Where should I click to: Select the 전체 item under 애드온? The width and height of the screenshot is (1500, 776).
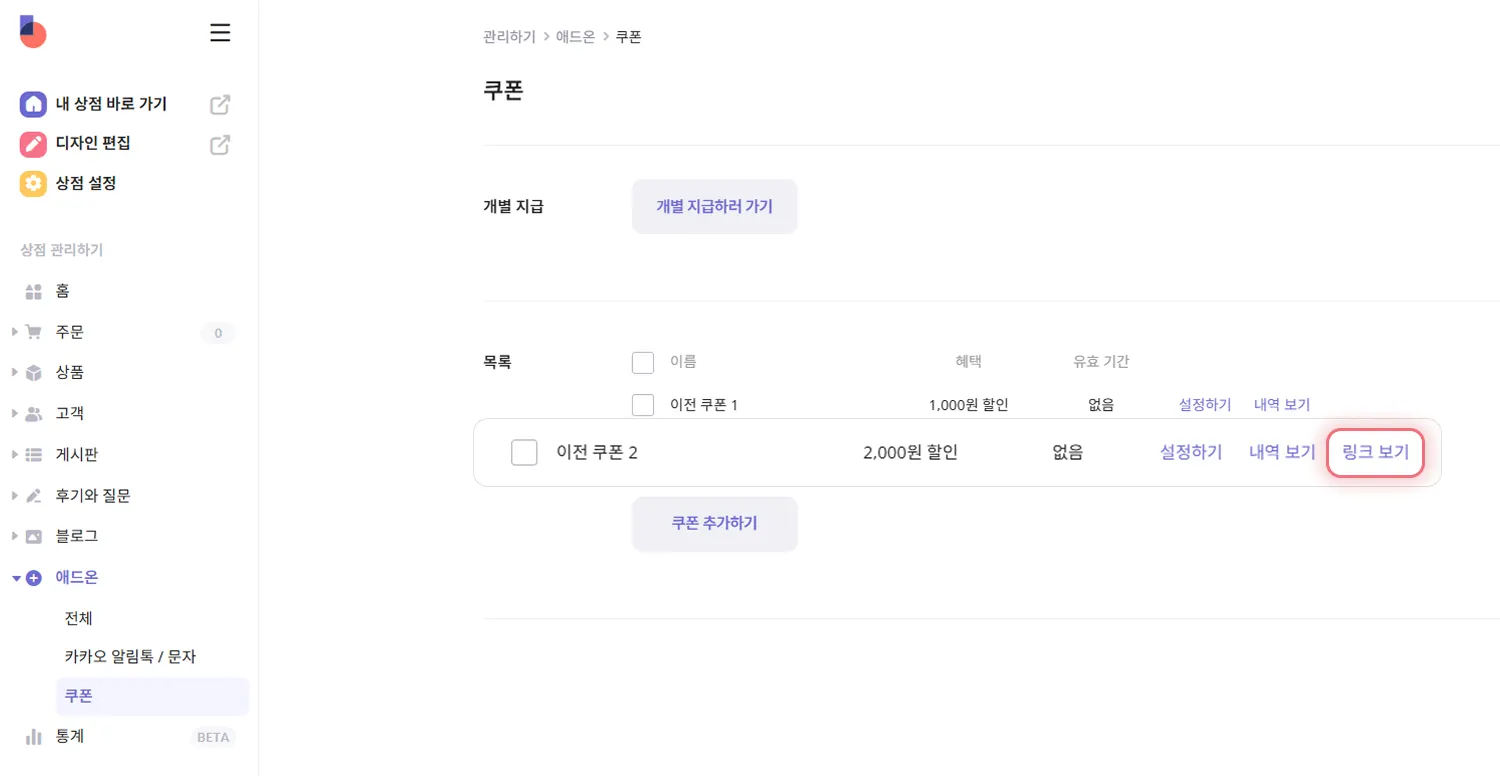click(x=79, y=618)
